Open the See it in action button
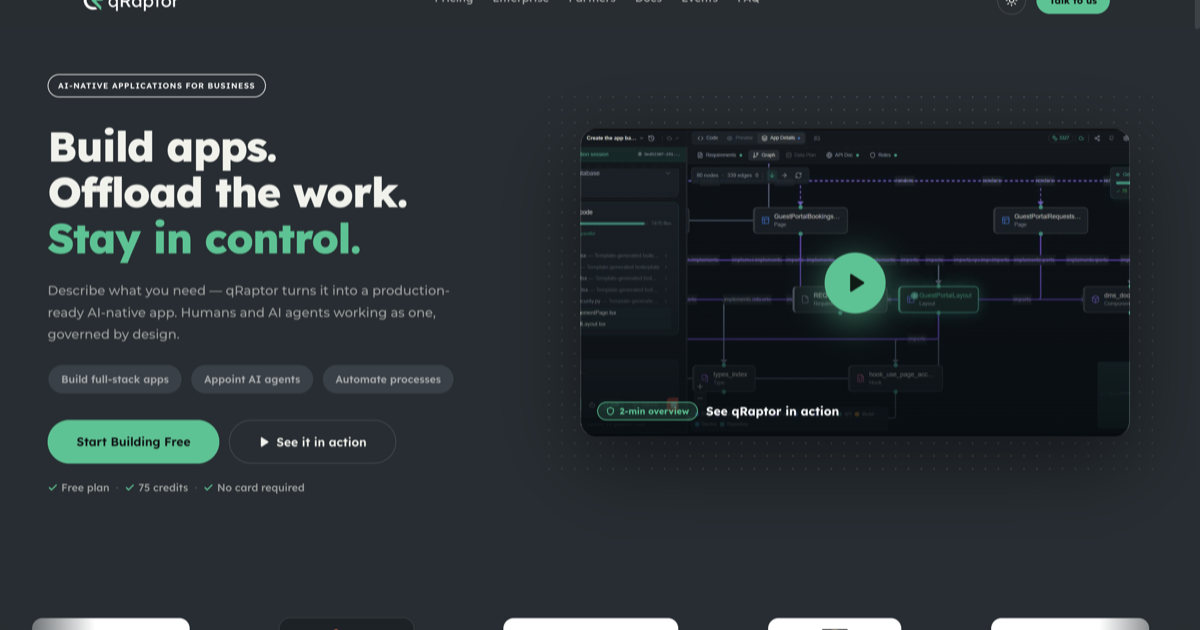 pos(312,442)
